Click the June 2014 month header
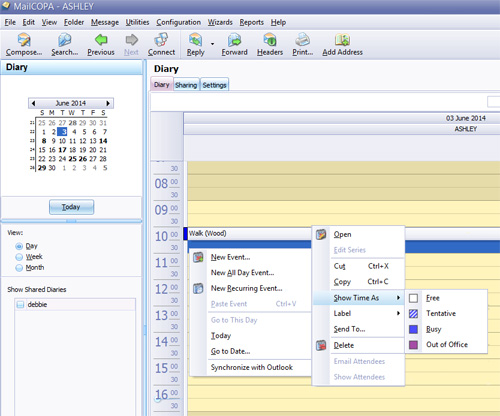This screenshot has height=416, width=500. click(x=71, y=103)
